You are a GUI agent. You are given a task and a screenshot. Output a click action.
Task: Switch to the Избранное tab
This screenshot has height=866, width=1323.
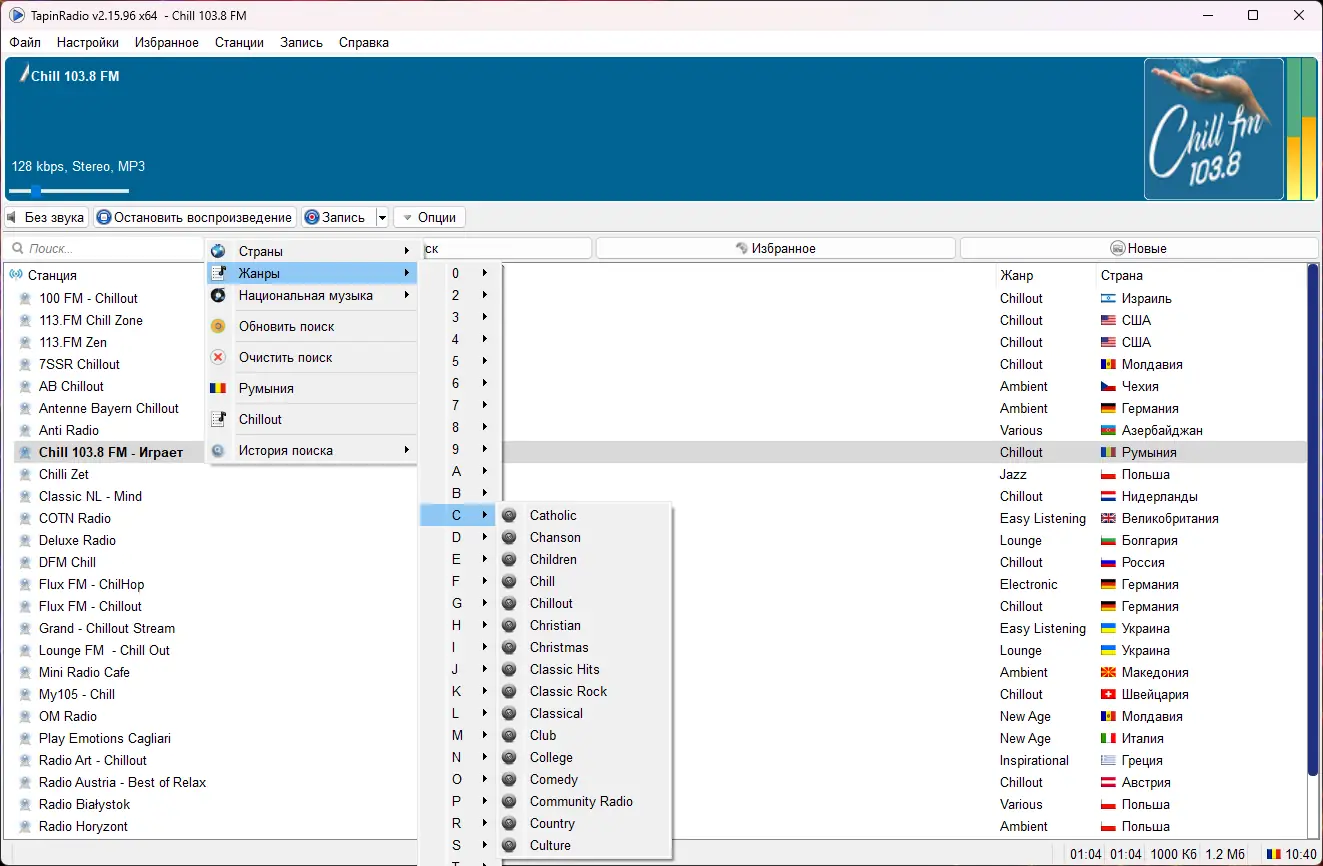tap(775, 248)
